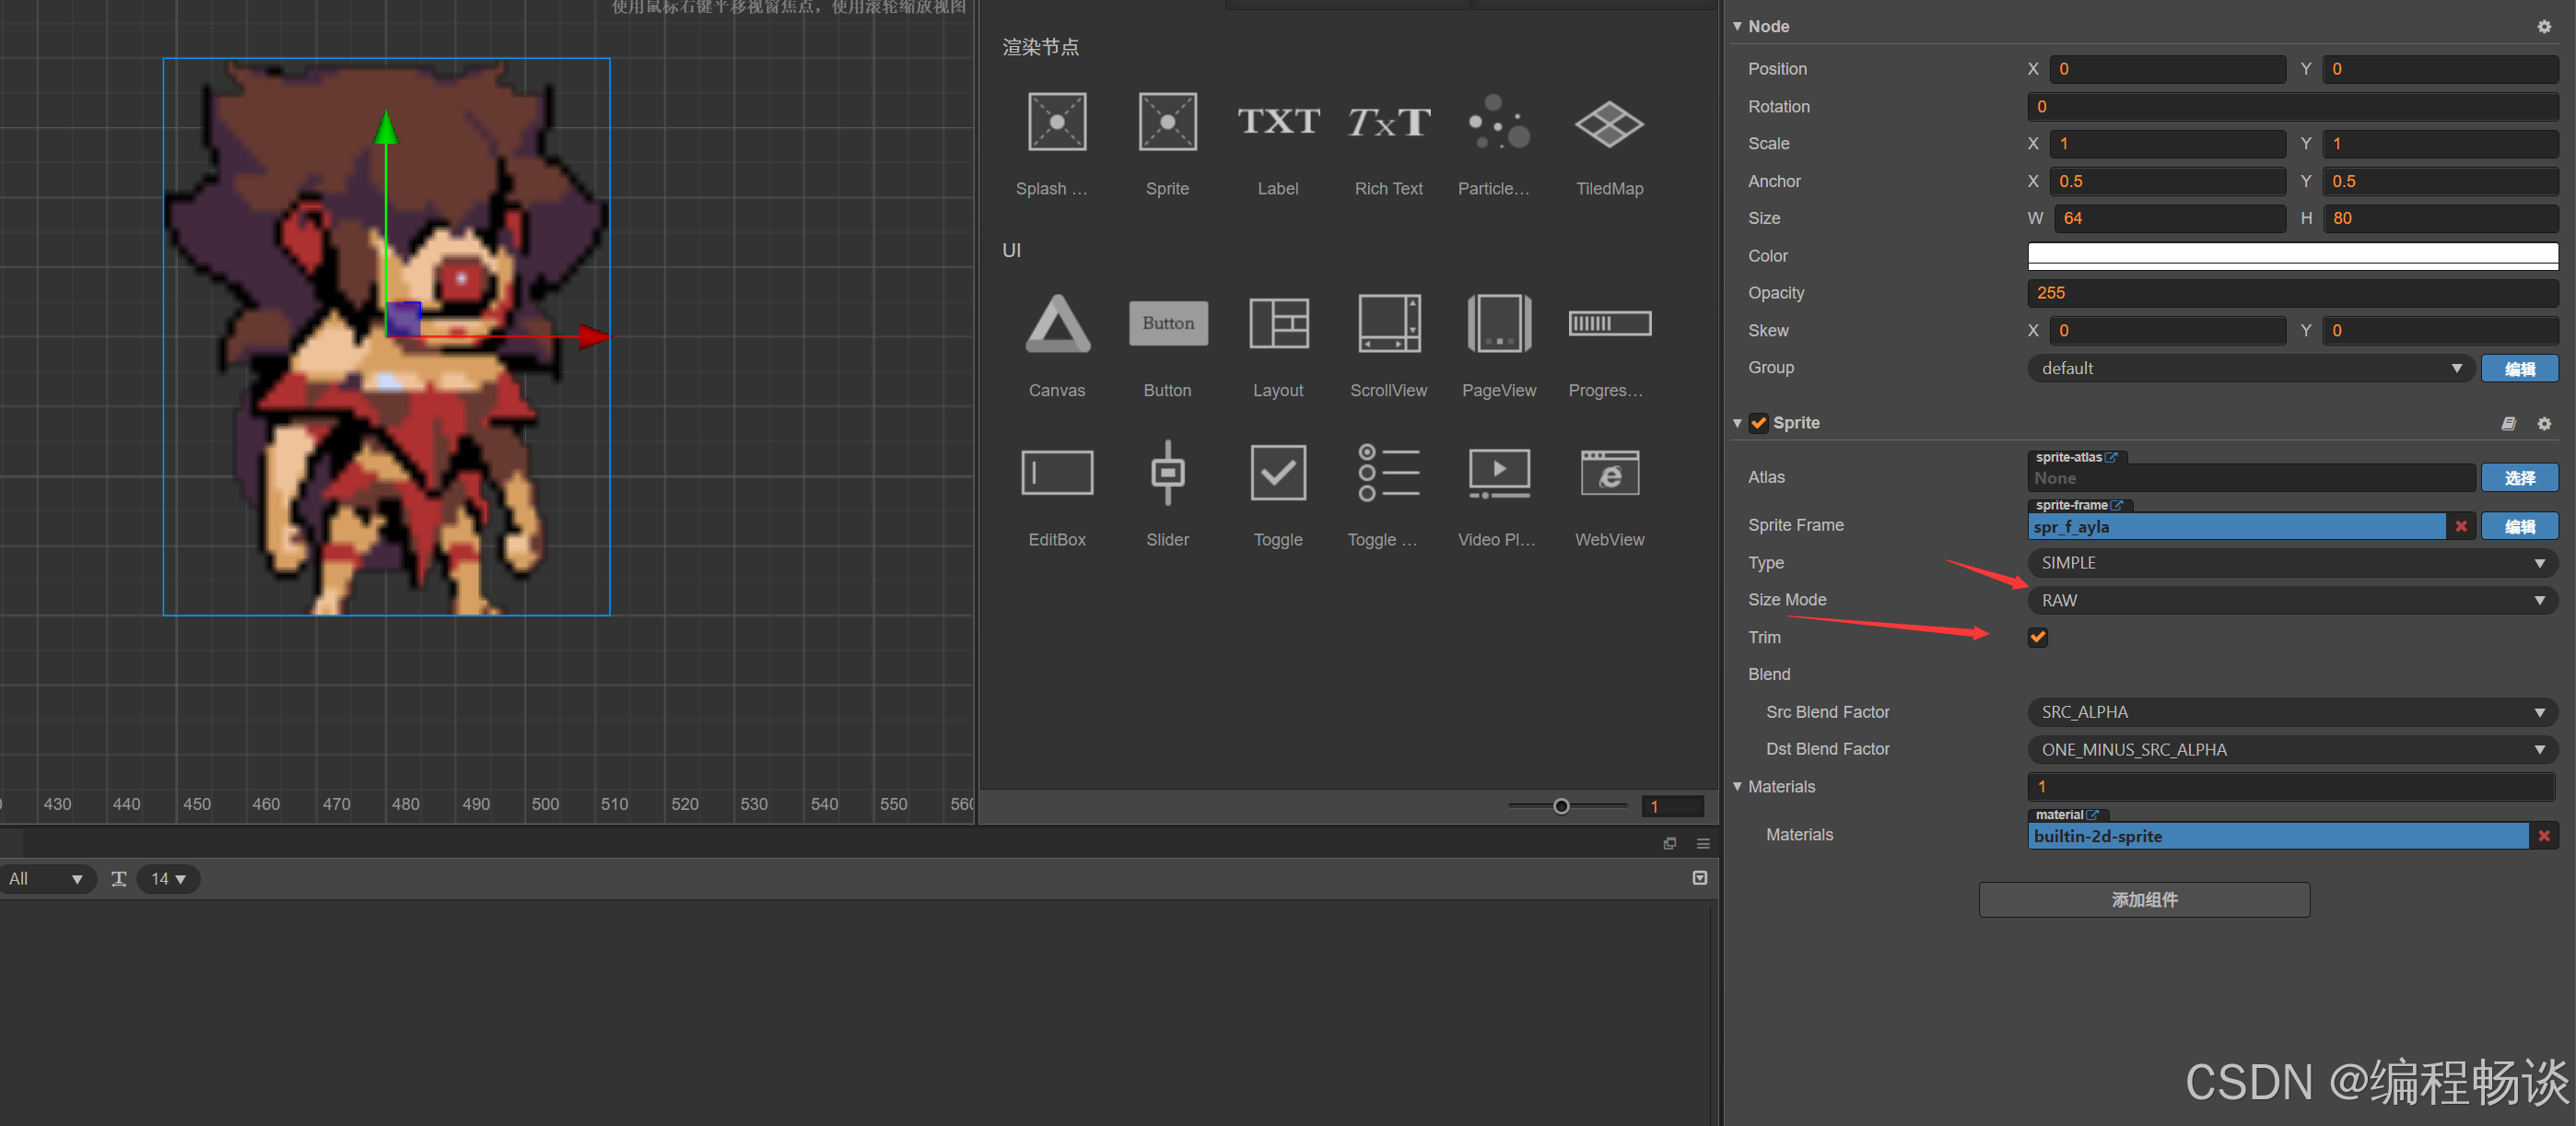Image resolution: width=2576 pixels, height=1126 pixels.
Task: Choose the EditBox UI icon
Action: 1056,472
